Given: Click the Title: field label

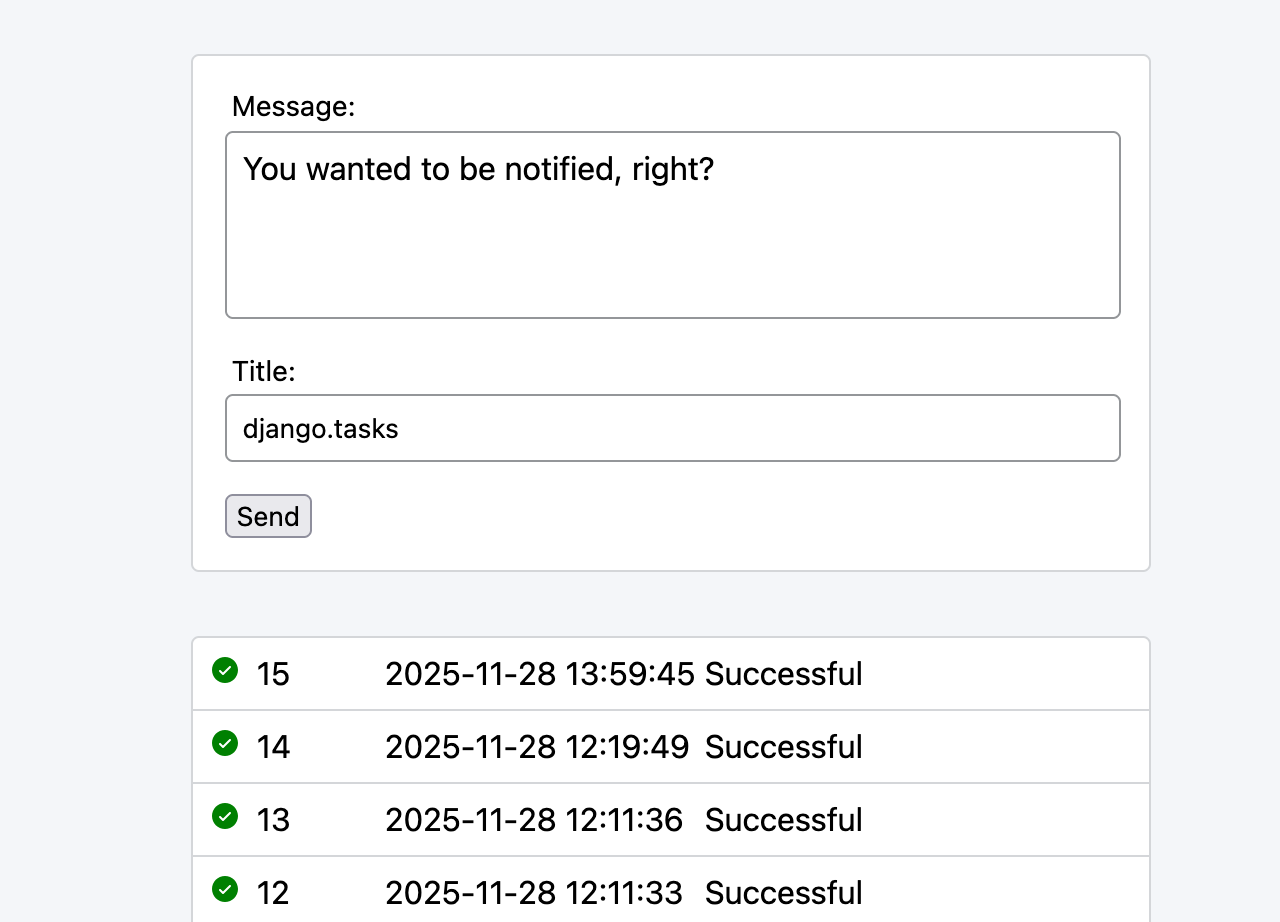Looking at the screenshot, I should coord(263,371).
